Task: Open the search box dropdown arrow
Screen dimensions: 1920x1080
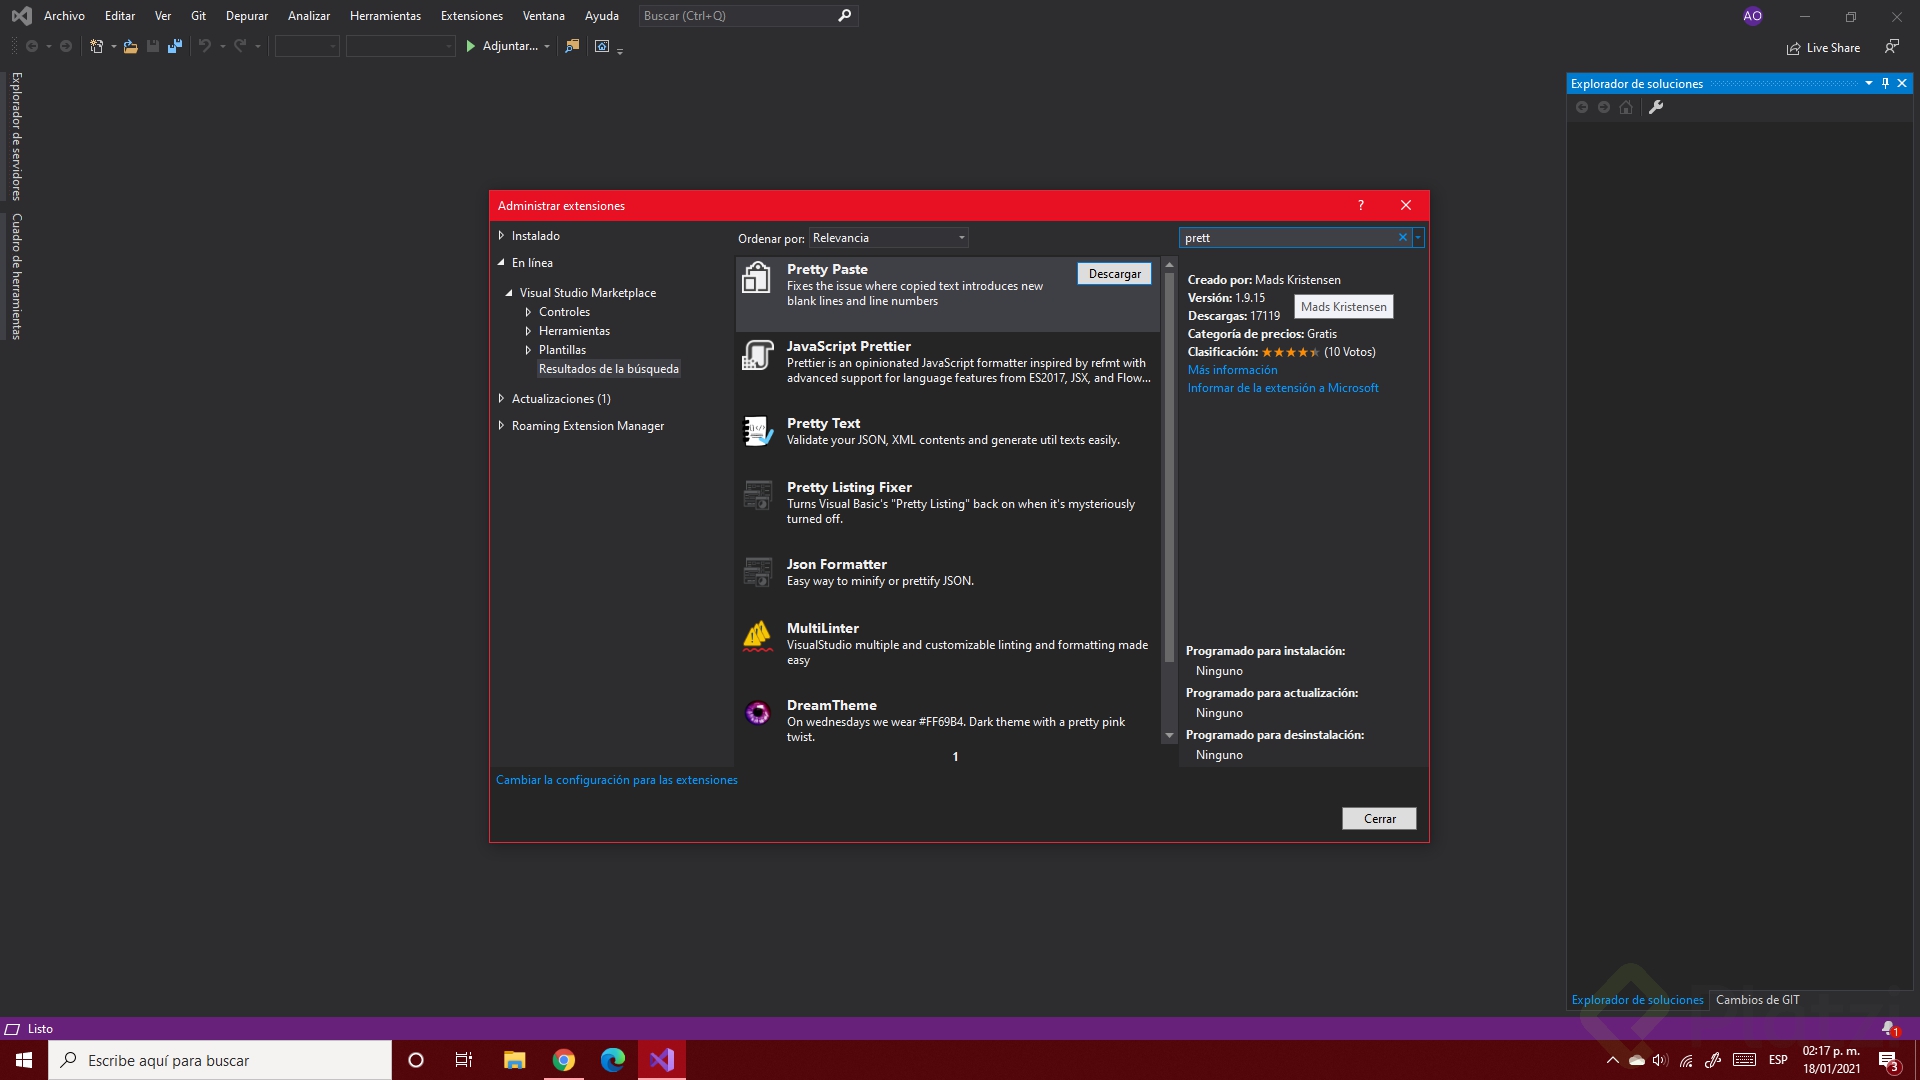Action: pos(1418,237)
